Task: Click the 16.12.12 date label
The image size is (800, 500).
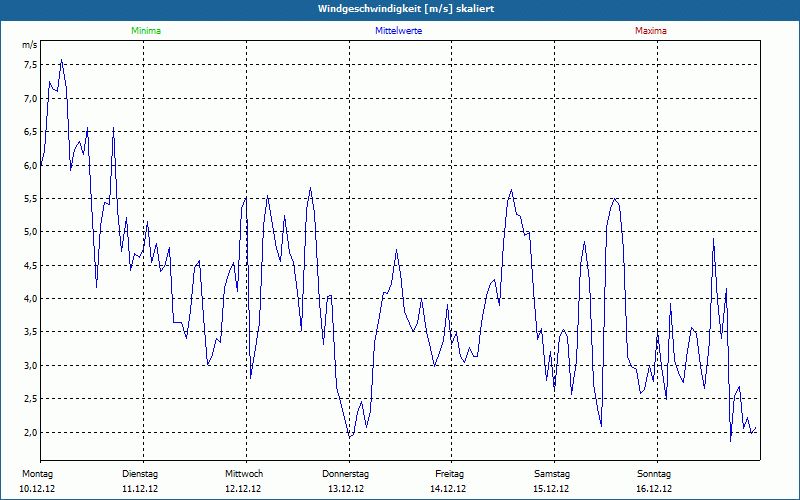Action: 654,489
